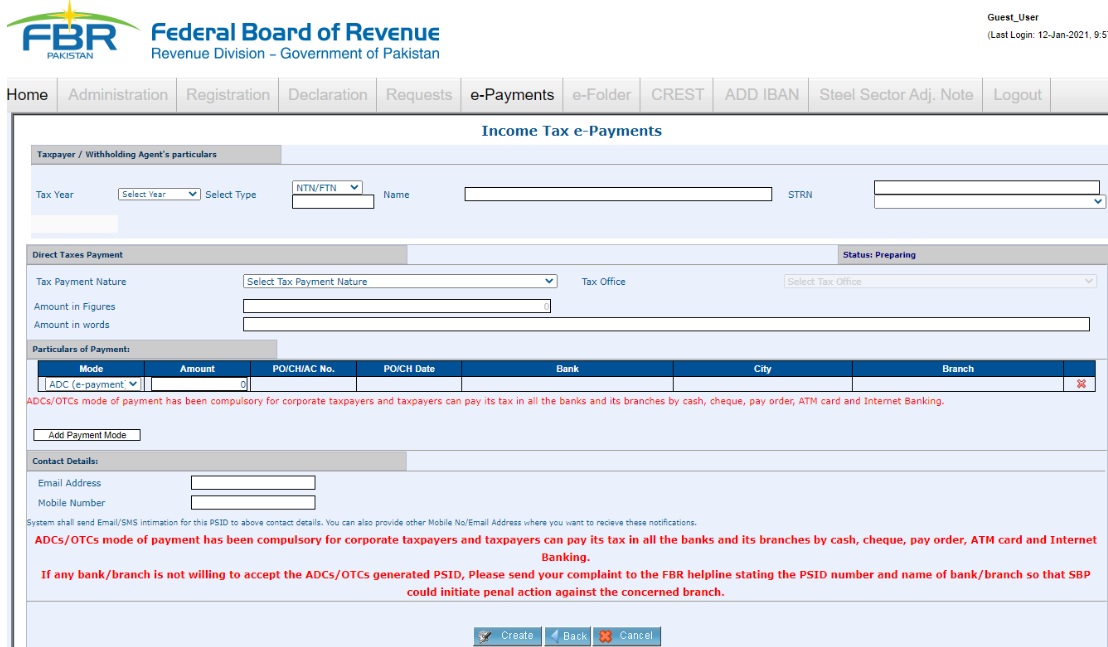Click the Amount in Figures field
The height and width of the screenshot is (647, 1108).
click(396, 307)
